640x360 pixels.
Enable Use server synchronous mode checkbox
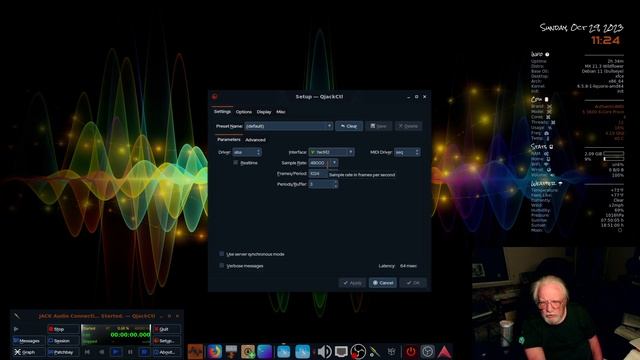(x=222, y=254)
